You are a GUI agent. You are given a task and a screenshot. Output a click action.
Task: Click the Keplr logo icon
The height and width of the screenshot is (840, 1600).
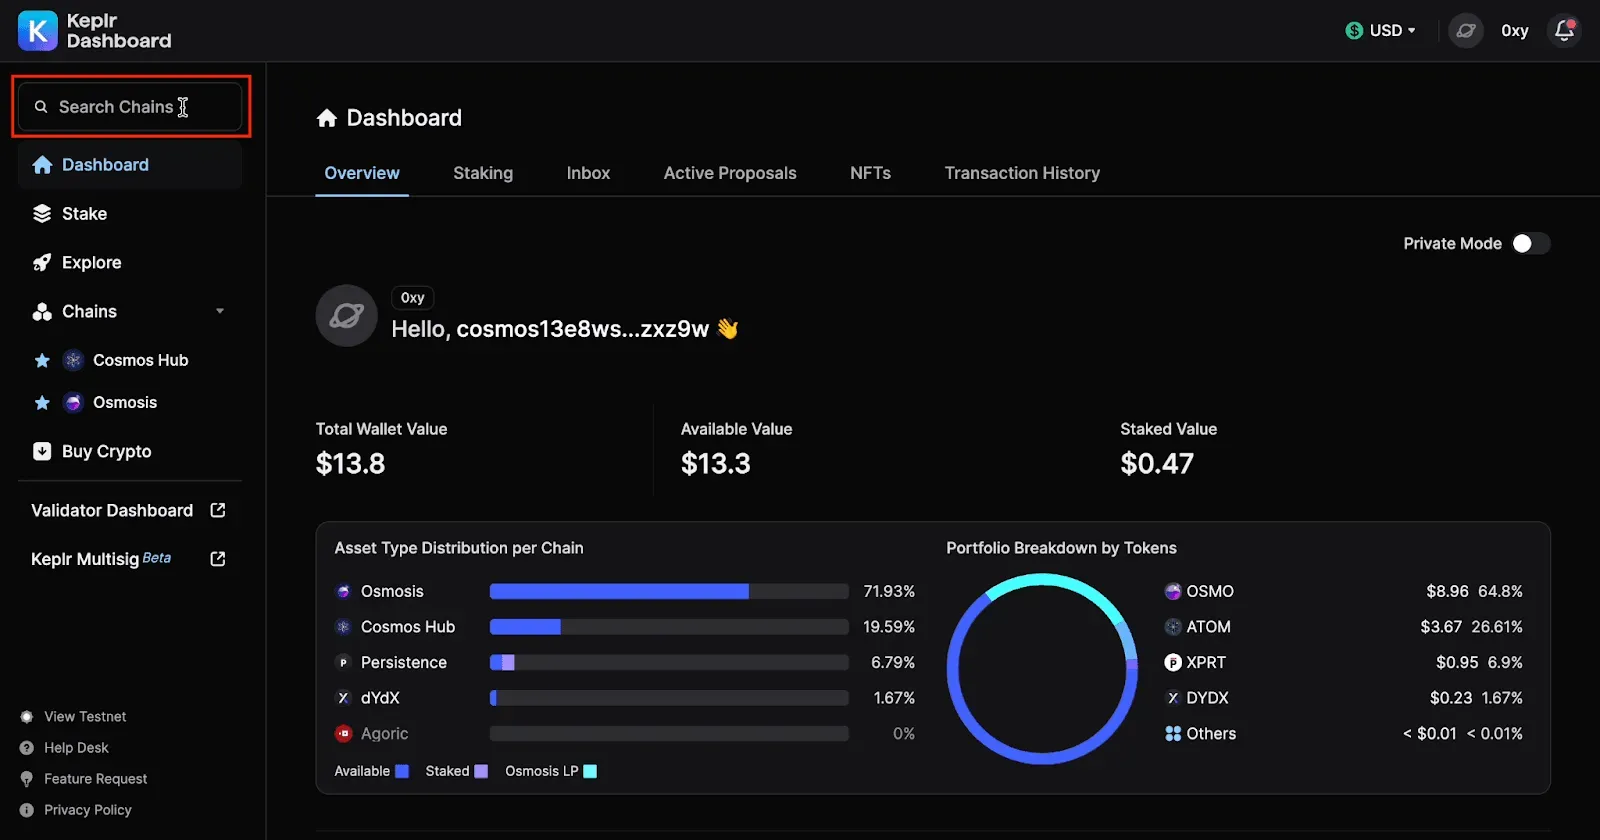pos(38,30)
